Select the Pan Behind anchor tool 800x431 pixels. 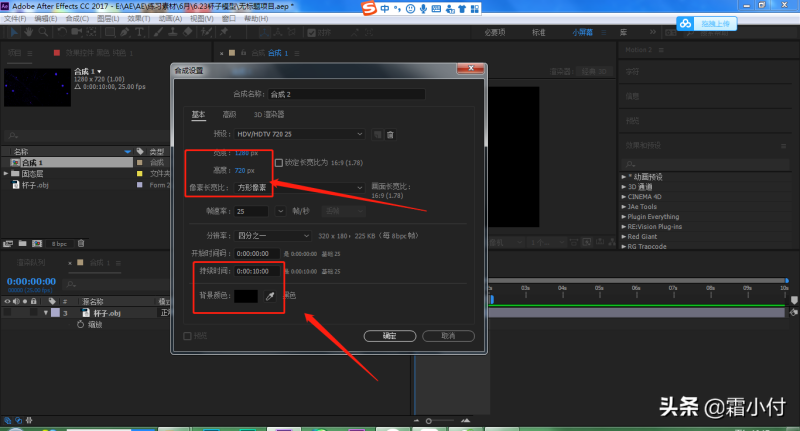pos(91,32)
